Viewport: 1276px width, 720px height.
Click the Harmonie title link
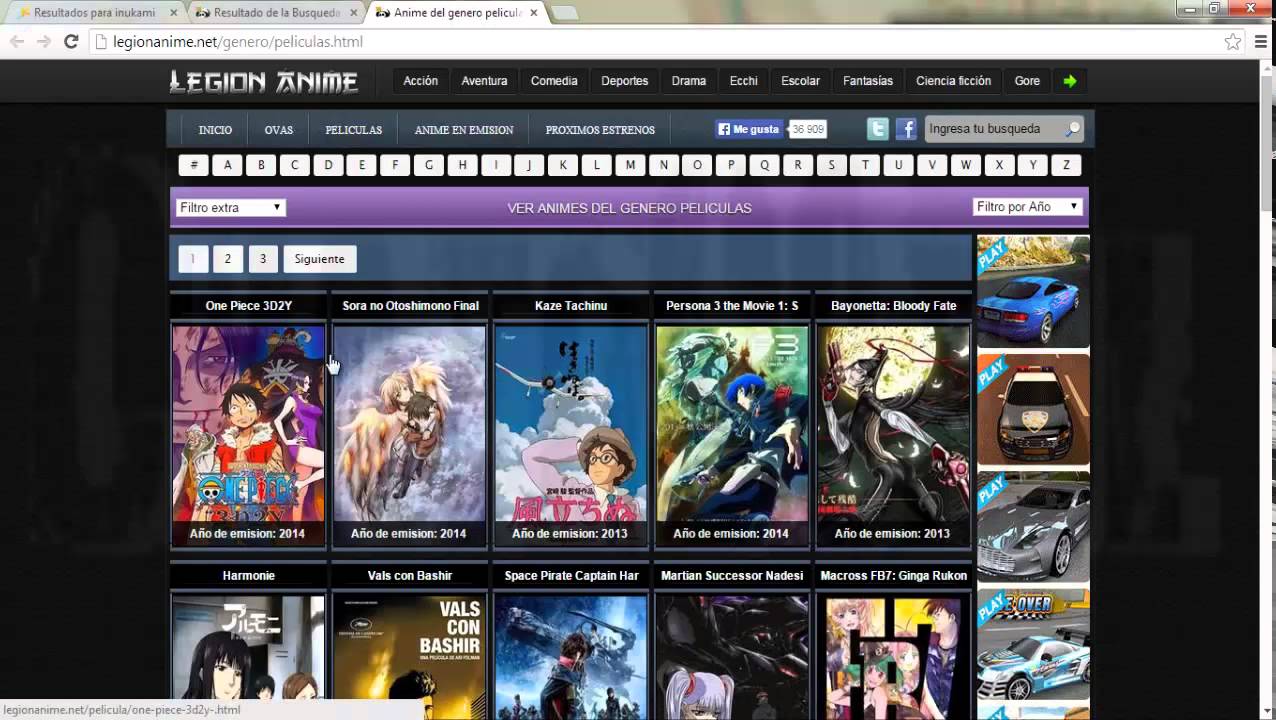[x=248, y=576]
